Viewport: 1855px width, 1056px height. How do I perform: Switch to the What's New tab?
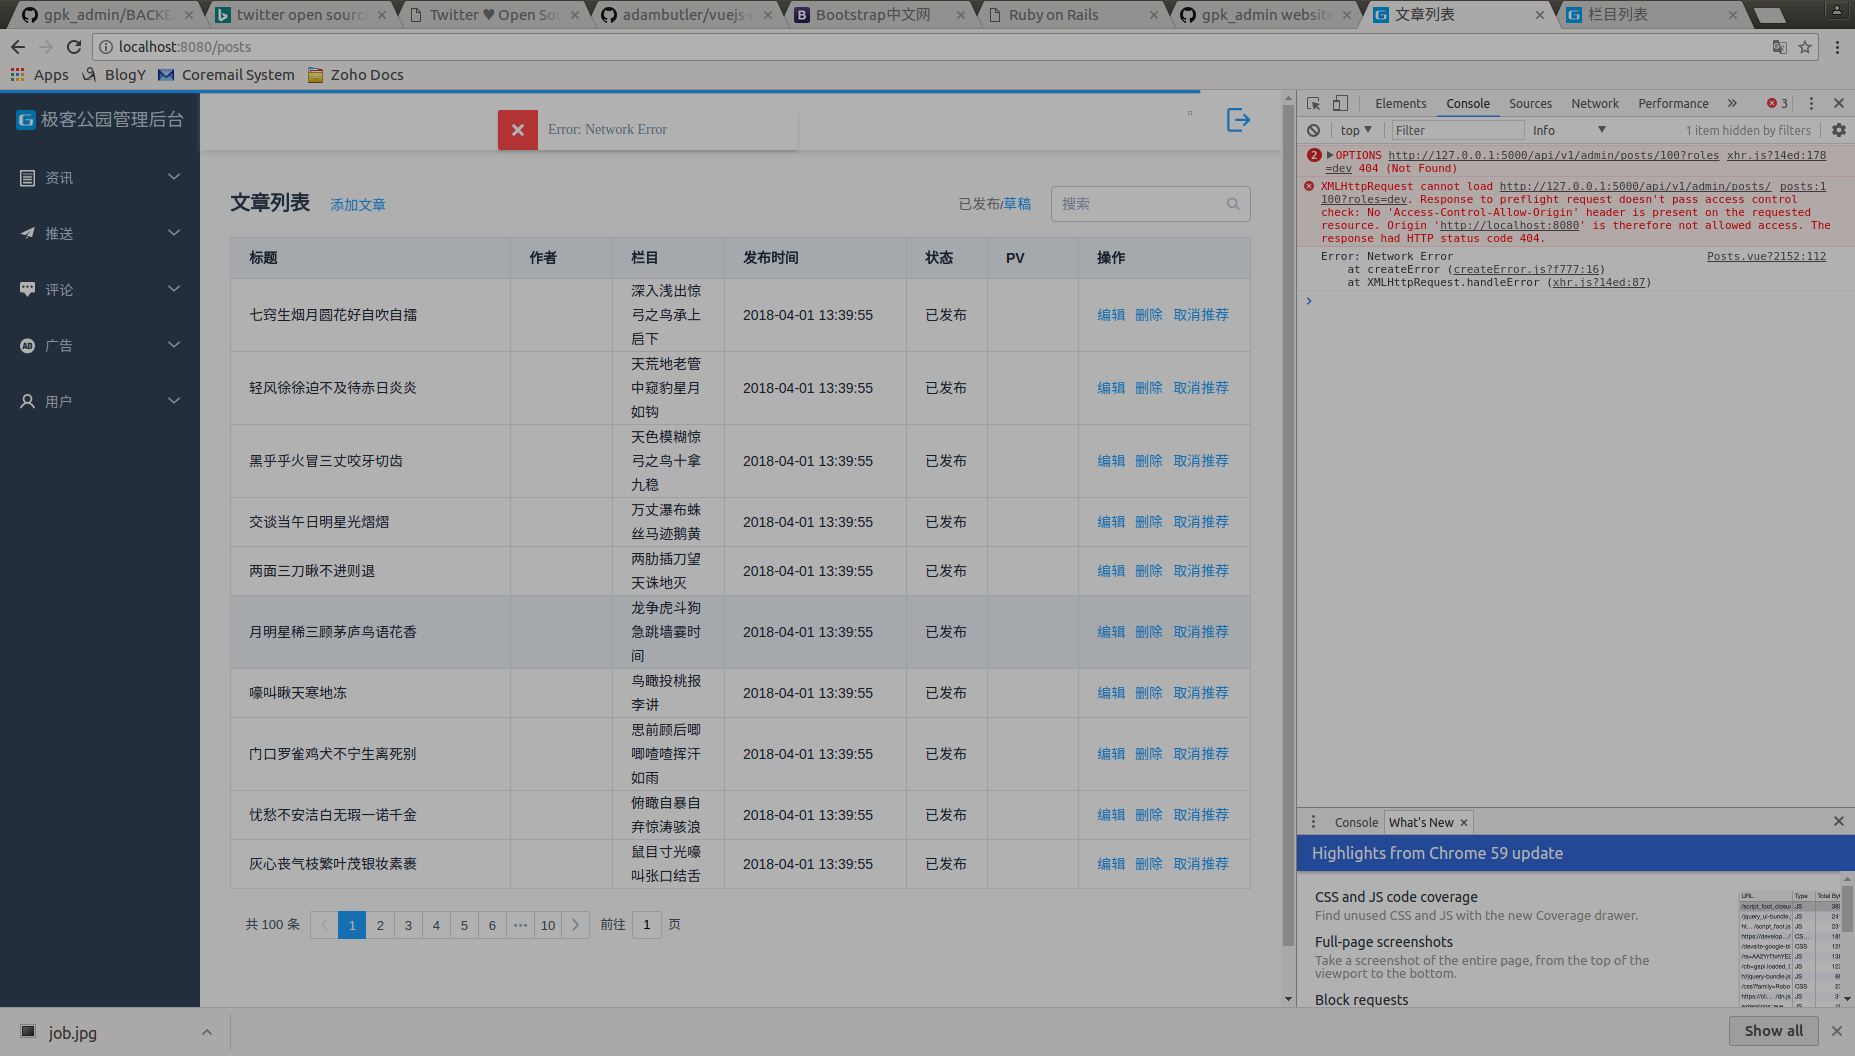tap(1421, 822)
